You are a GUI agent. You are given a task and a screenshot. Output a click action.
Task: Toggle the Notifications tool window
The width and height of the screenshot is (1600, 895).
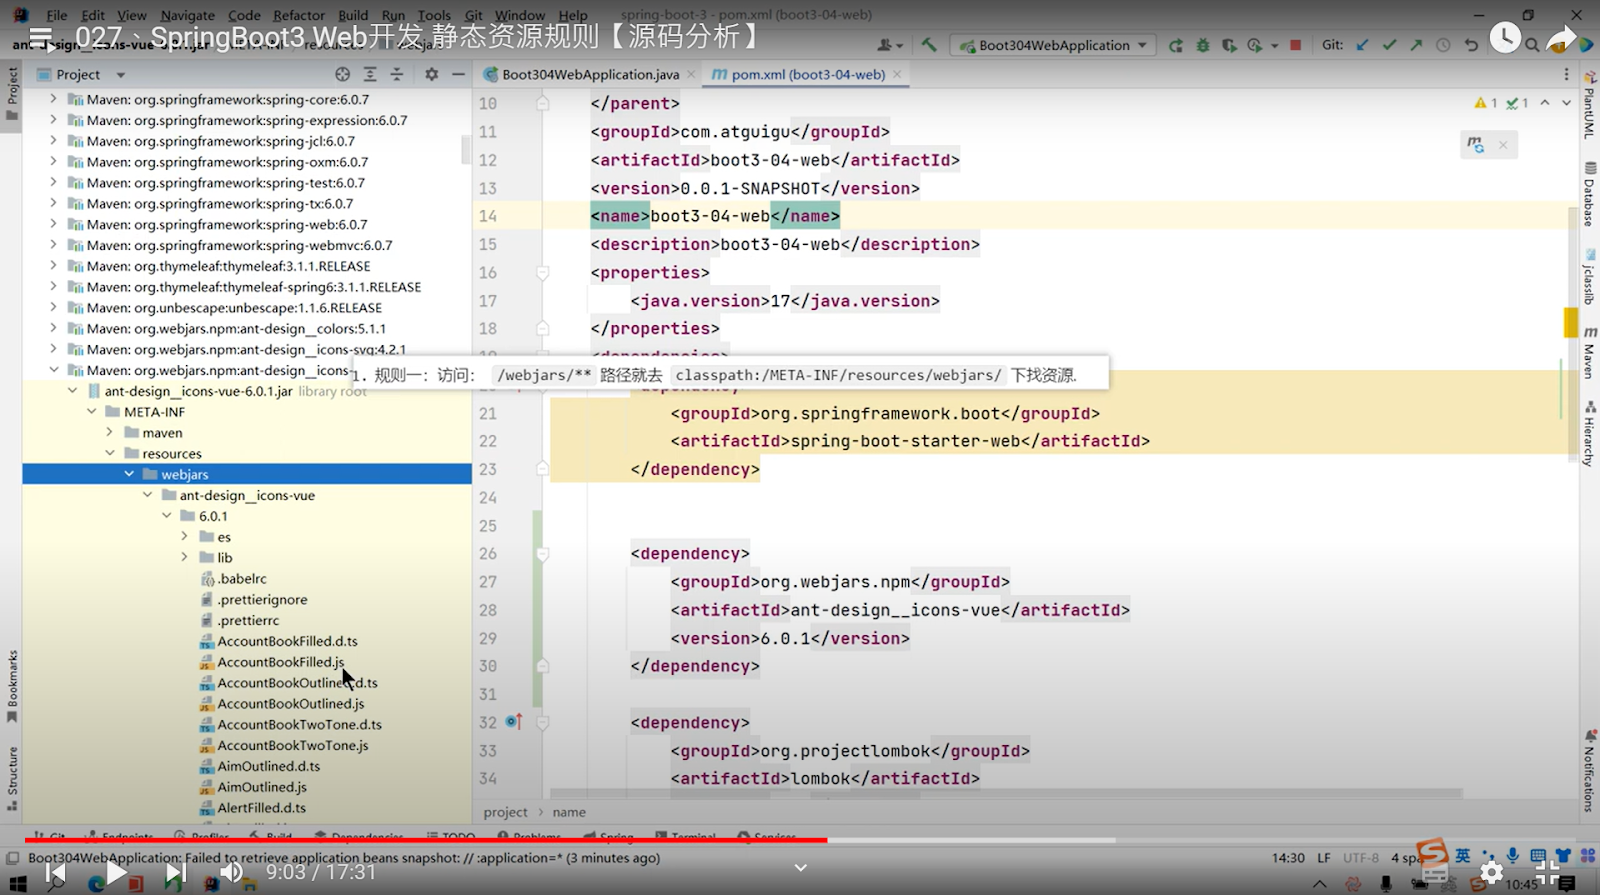[1589, 771]
